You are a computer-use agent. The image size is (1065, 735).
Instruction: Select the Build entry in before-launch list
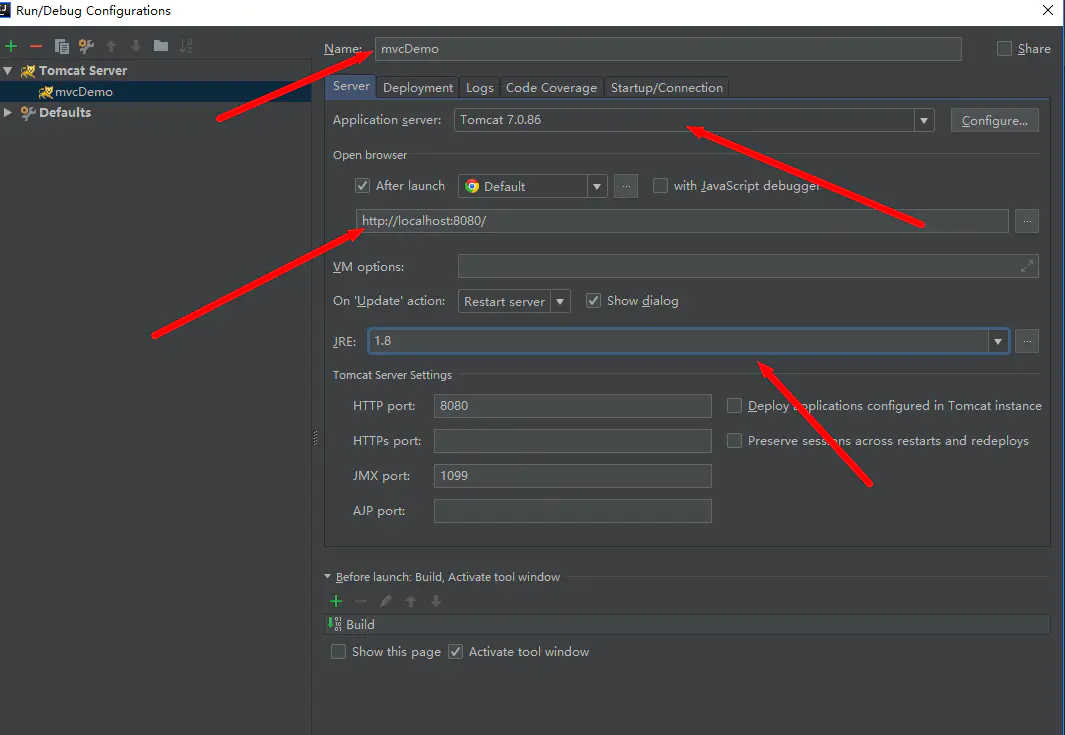click(687, 624)
